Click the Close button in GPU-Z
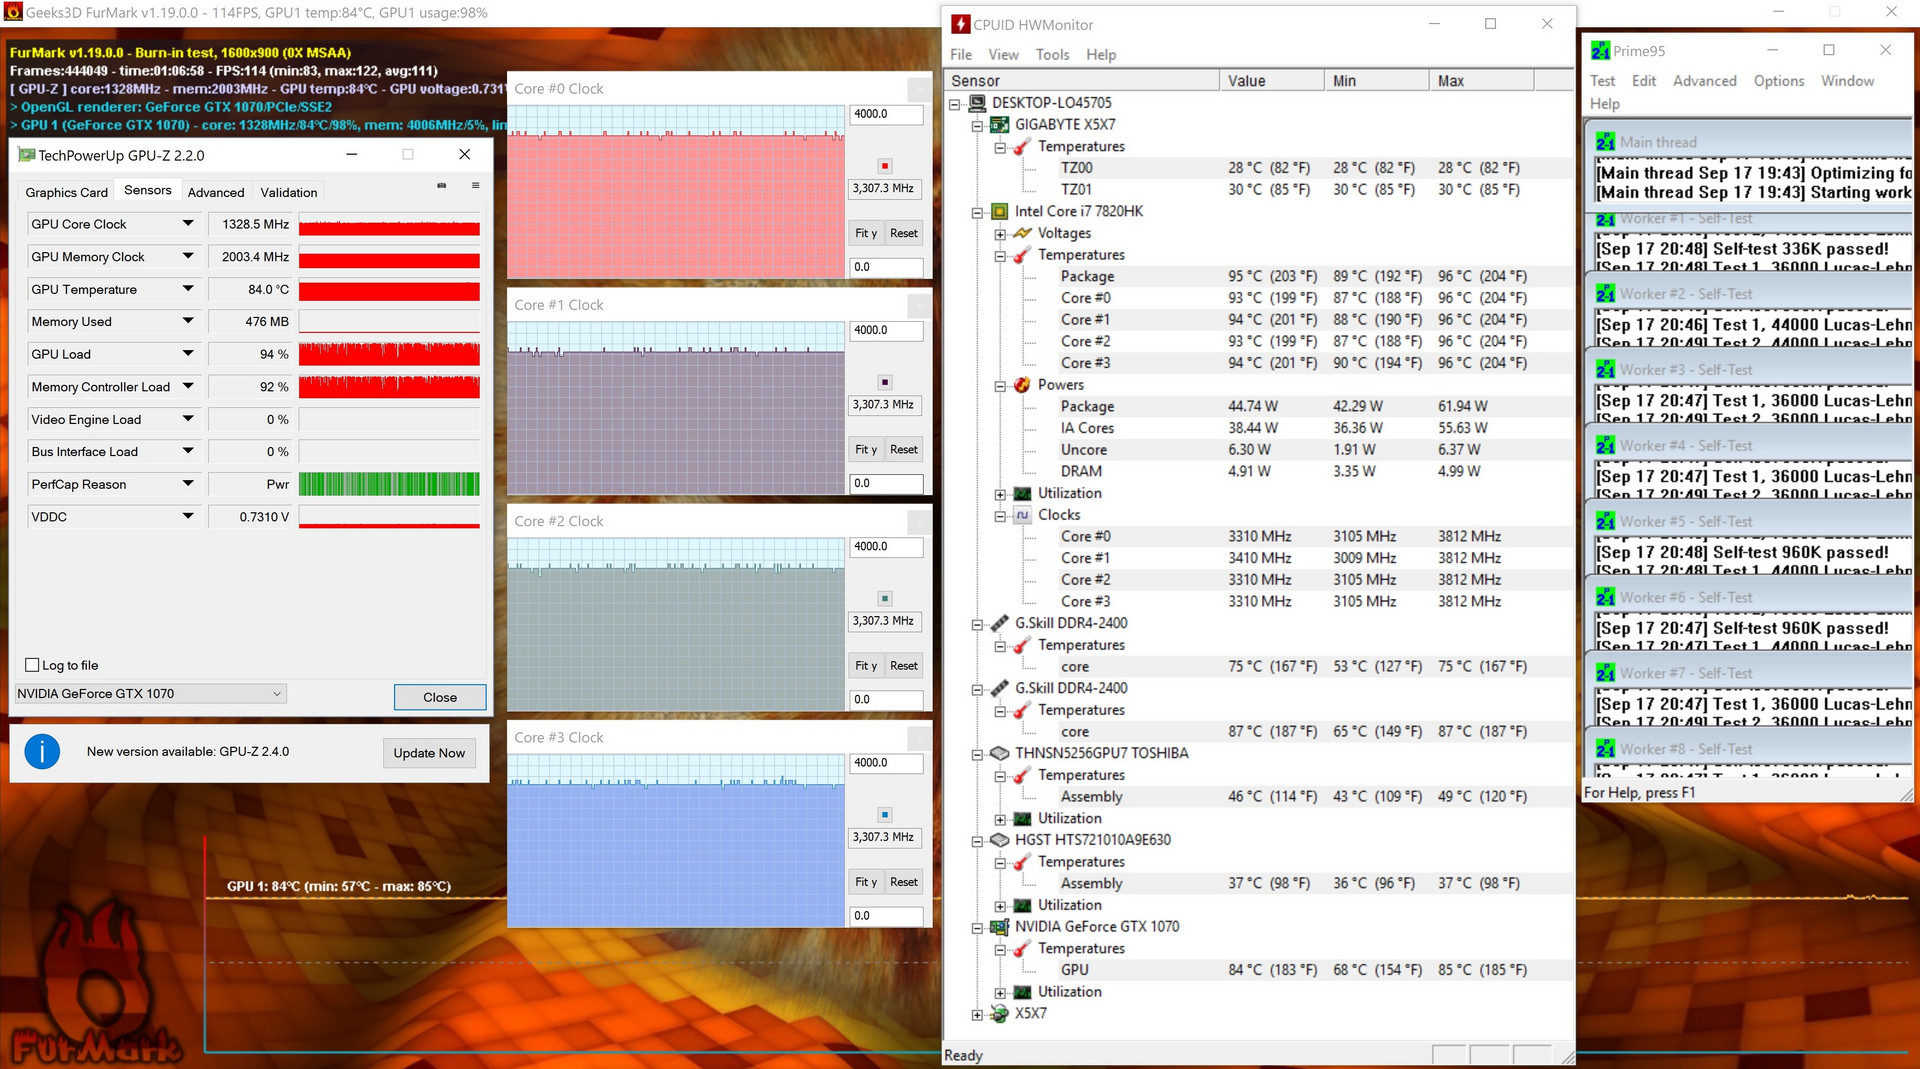The image size is (1920, 1069). [x=440, y=697]
